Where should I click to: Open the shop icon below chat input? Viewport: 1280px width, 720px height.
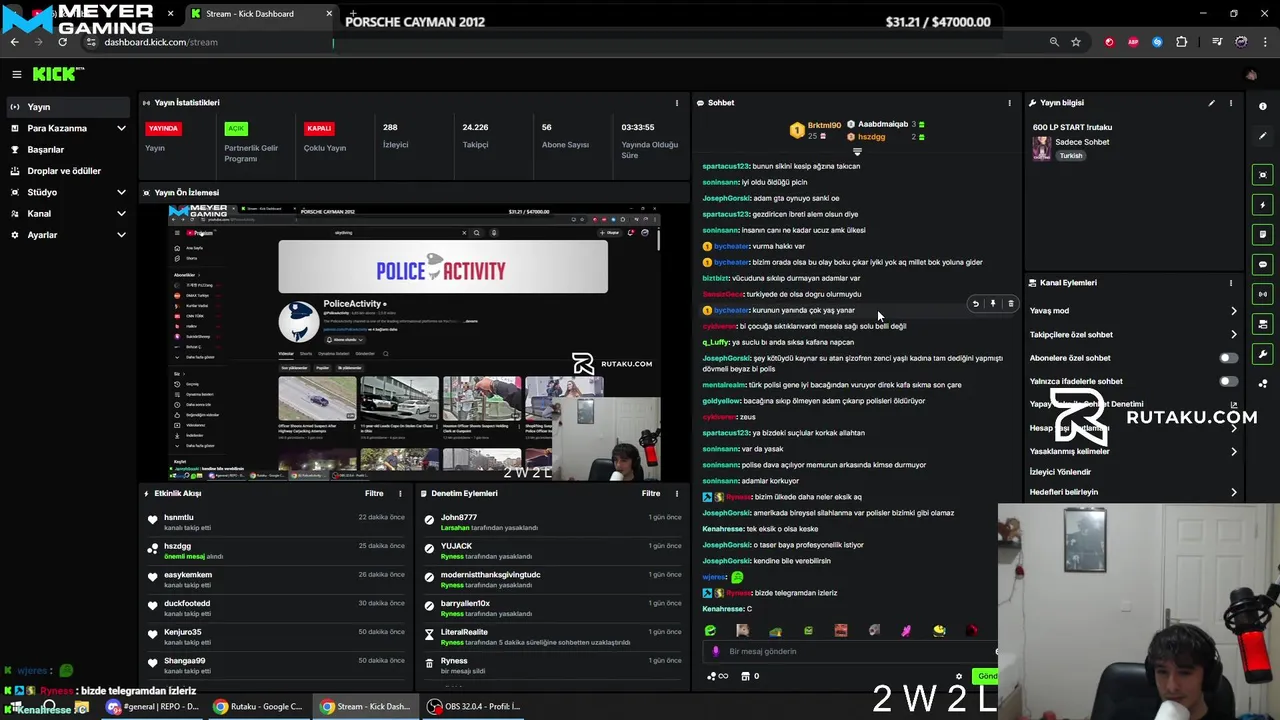[745, 676]
